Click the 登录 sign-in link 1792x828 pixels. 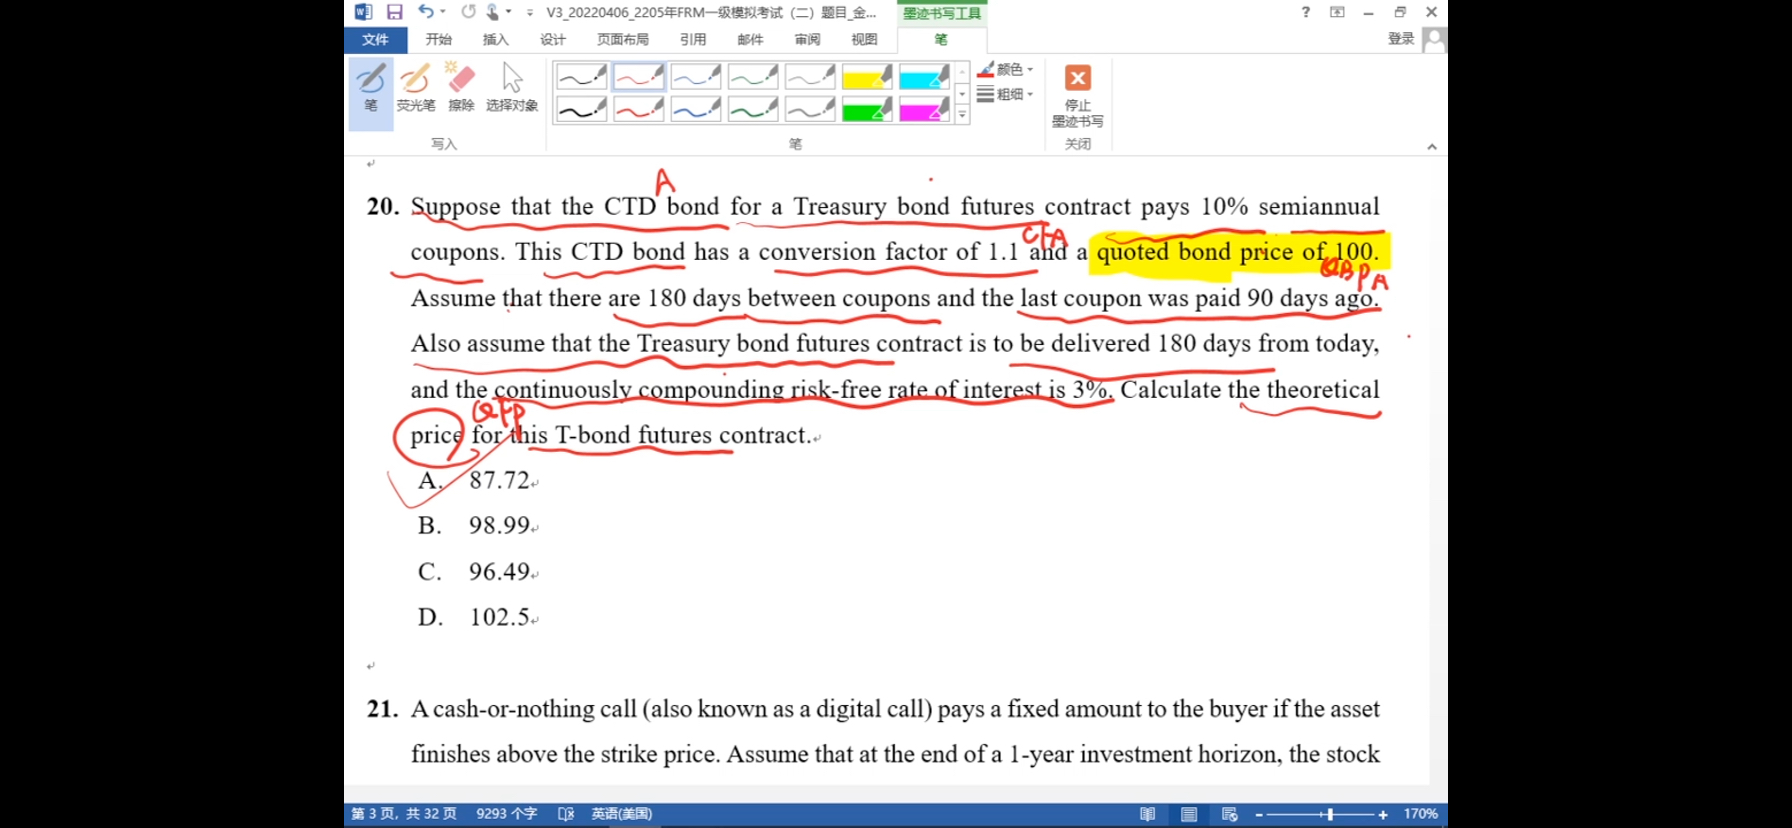point(1401,39)
